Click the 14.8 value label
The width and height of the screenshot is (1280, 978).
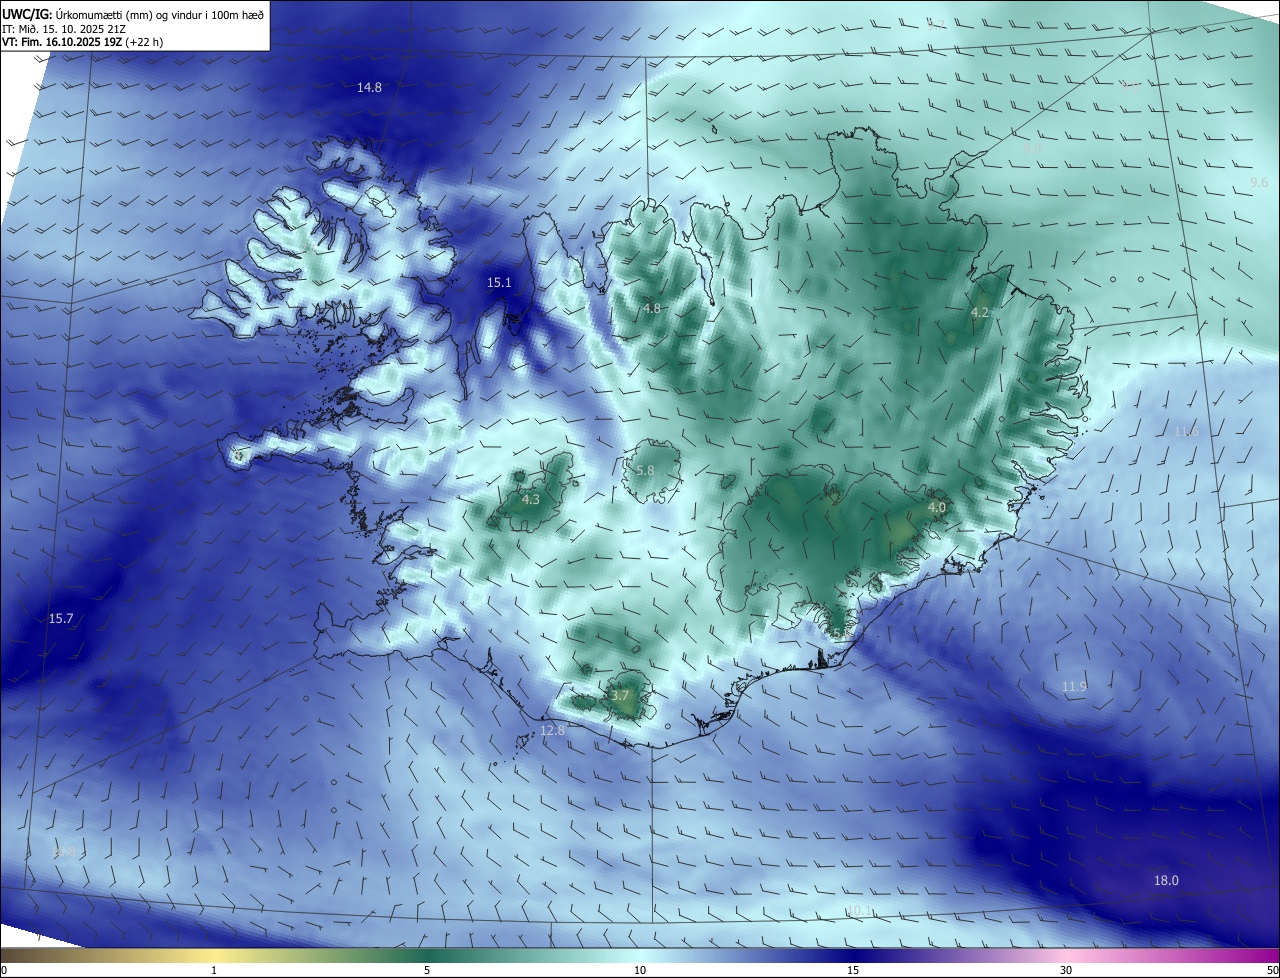(369, 88)
